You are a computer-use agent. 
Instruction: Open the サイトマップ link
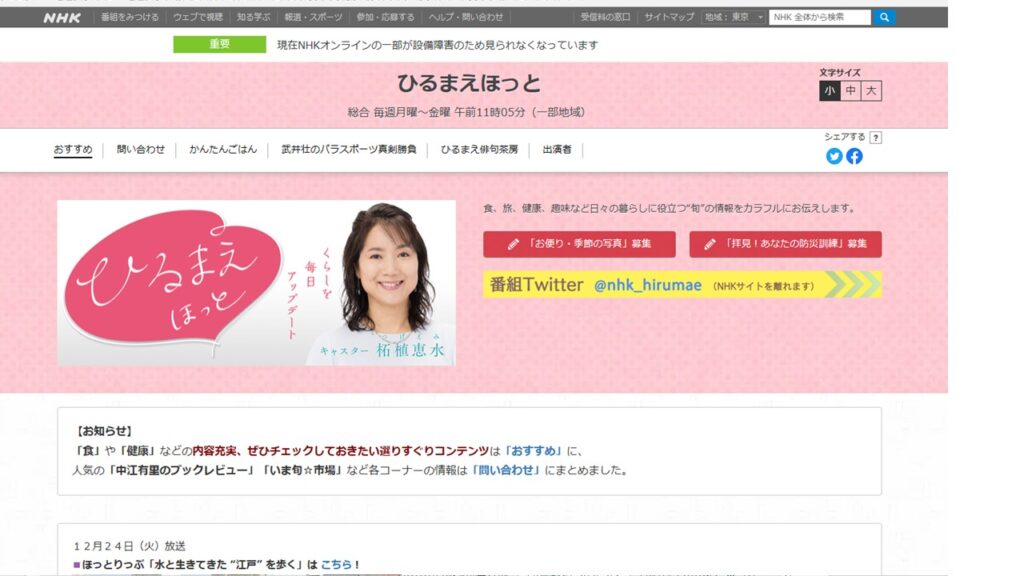(669, 17)
